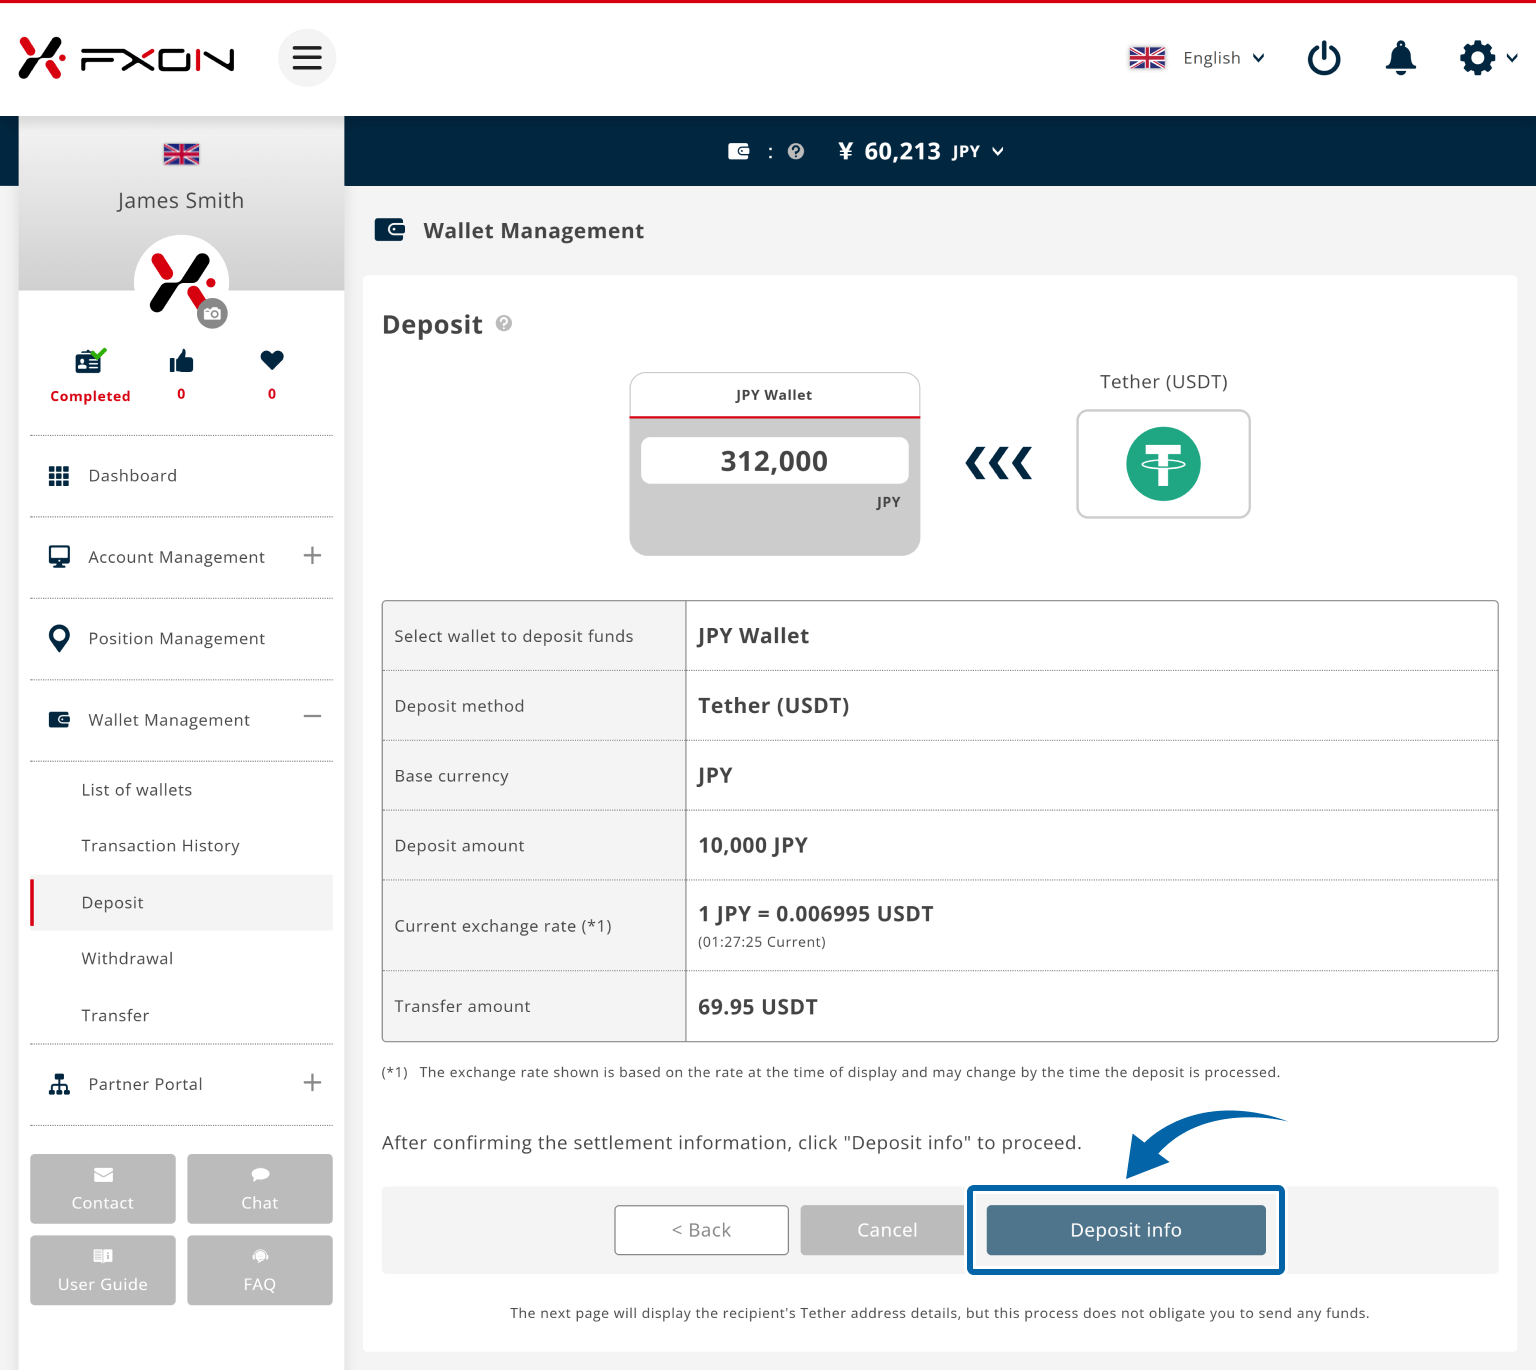Click help icon in the balance bar
The width and height of the screenshot is (1536, 1370).
click(796, 151)
